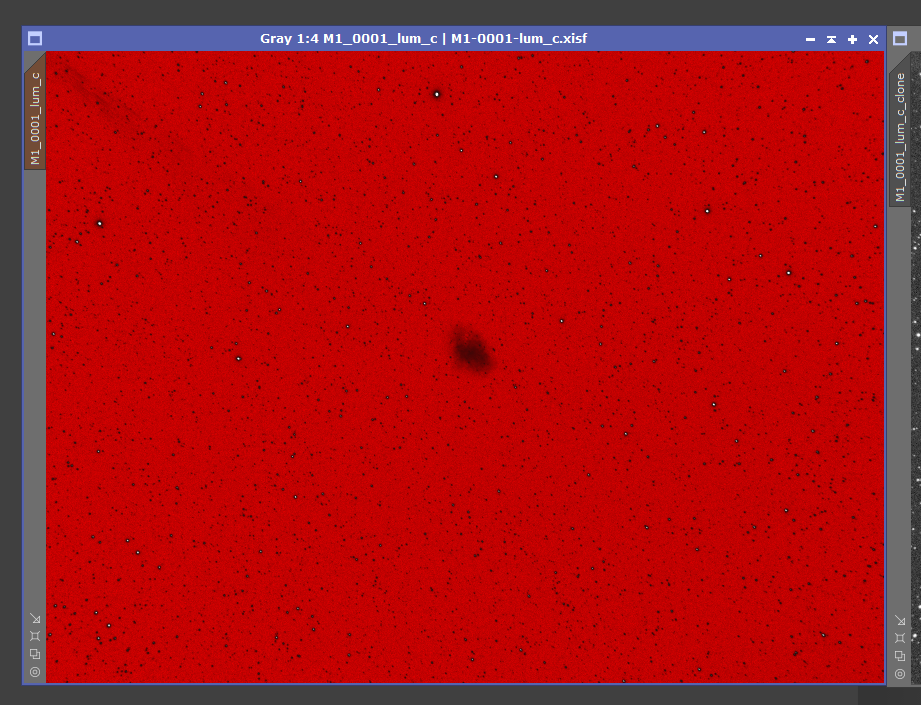Screen dimensions: 921x705
Task: Click the fit-view icon in clone window
Action: (900, 637)
